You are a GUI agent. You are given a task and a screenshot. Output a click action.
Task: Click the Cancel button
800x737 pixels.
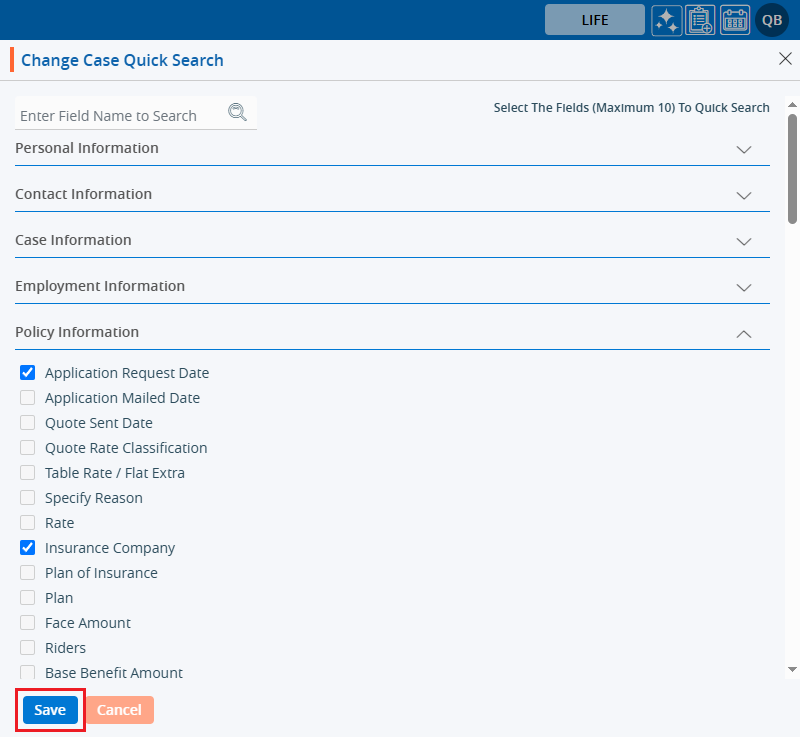pos(119,710)
